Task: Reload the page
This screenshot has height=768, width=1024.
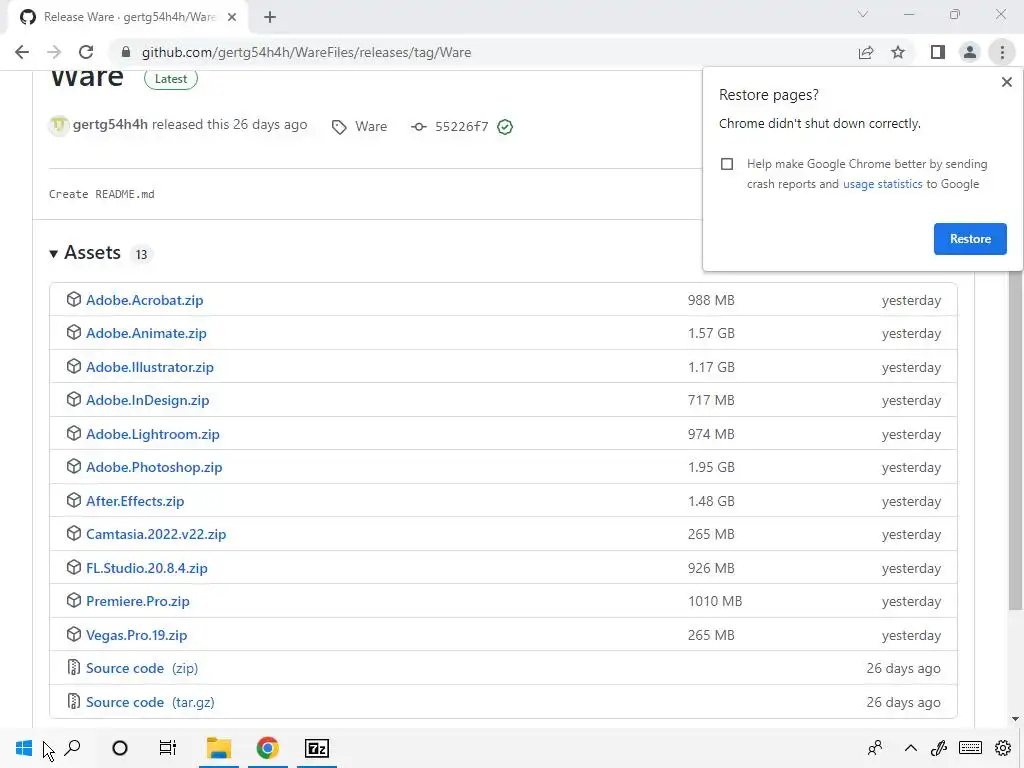Action: tap(86, 52)
